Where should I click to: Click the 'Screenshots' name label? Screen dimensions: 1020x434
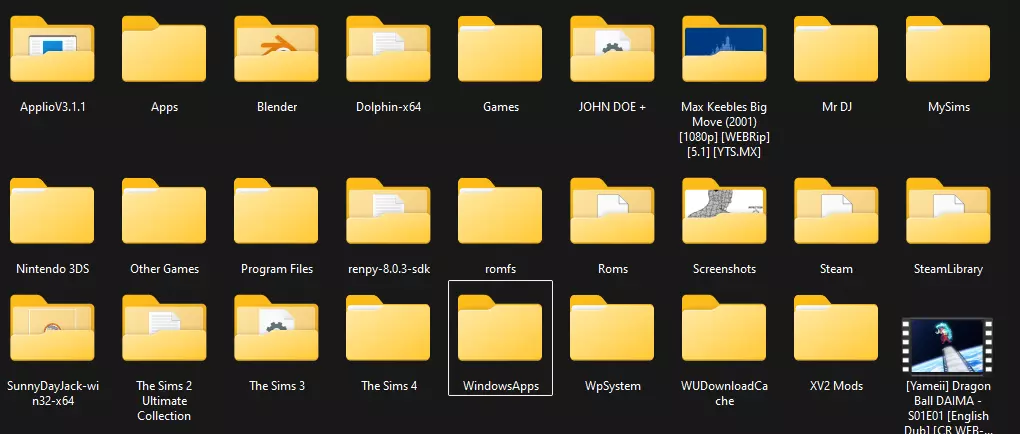point(724,269)
